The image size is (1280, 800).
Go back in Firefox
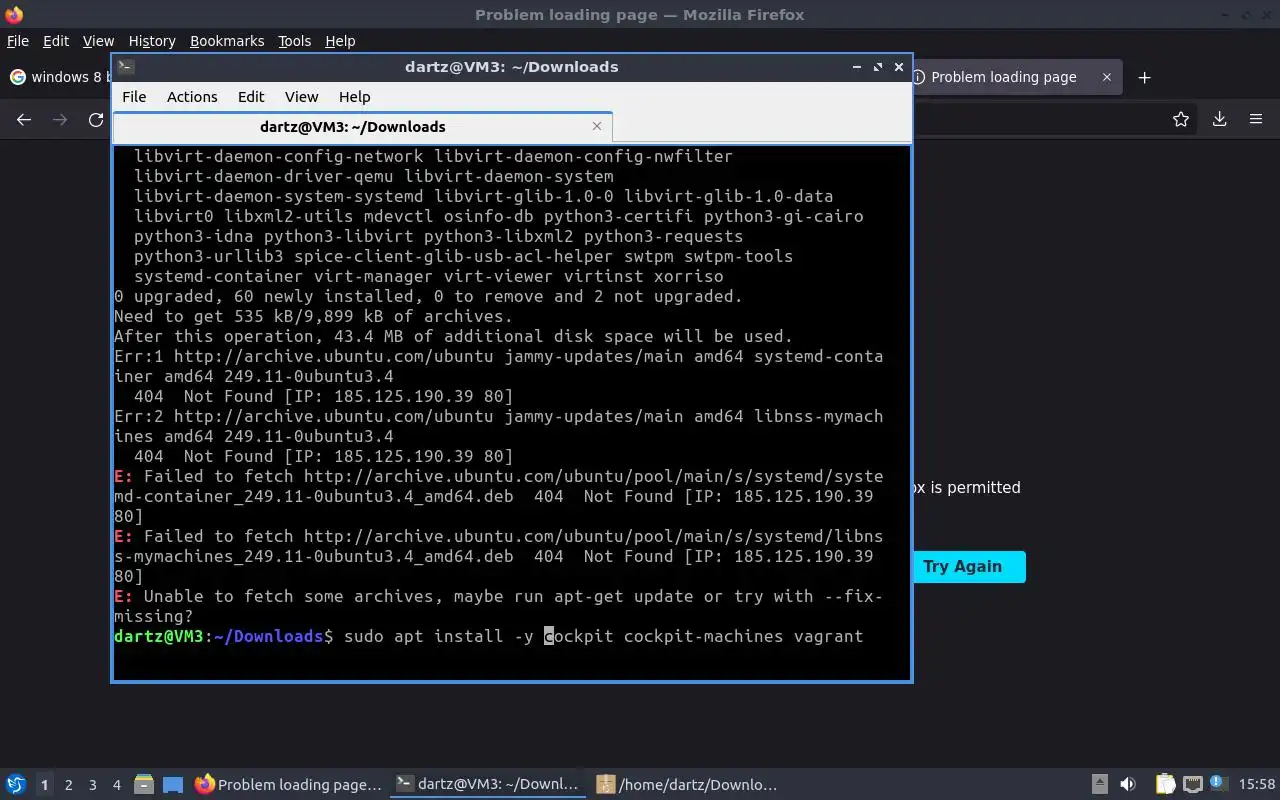pyautogui.click(x=24, y=120)
